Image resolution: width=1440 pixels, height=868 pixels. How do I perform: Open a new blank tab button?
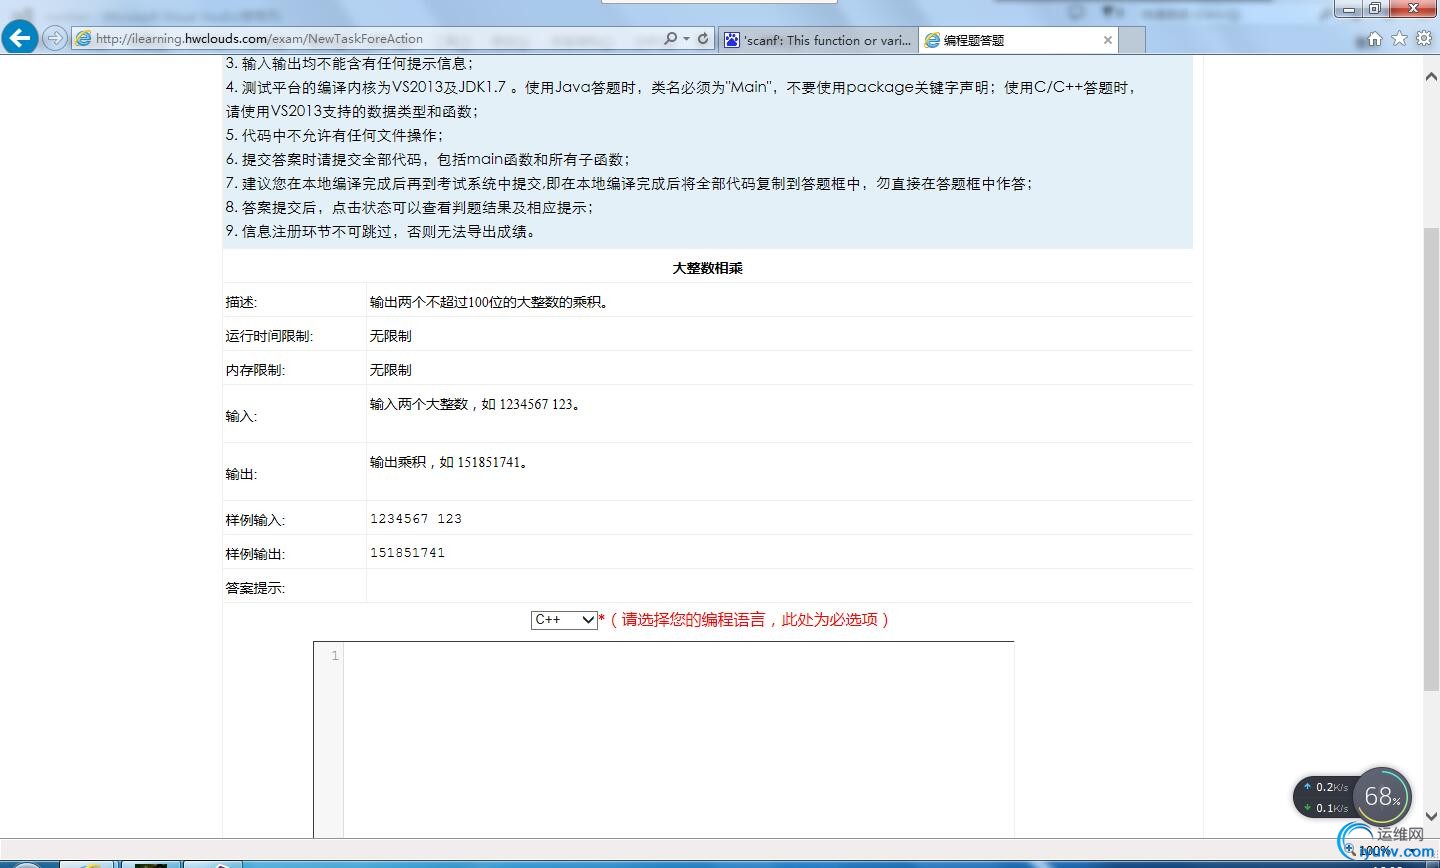tap(1132, 40)
